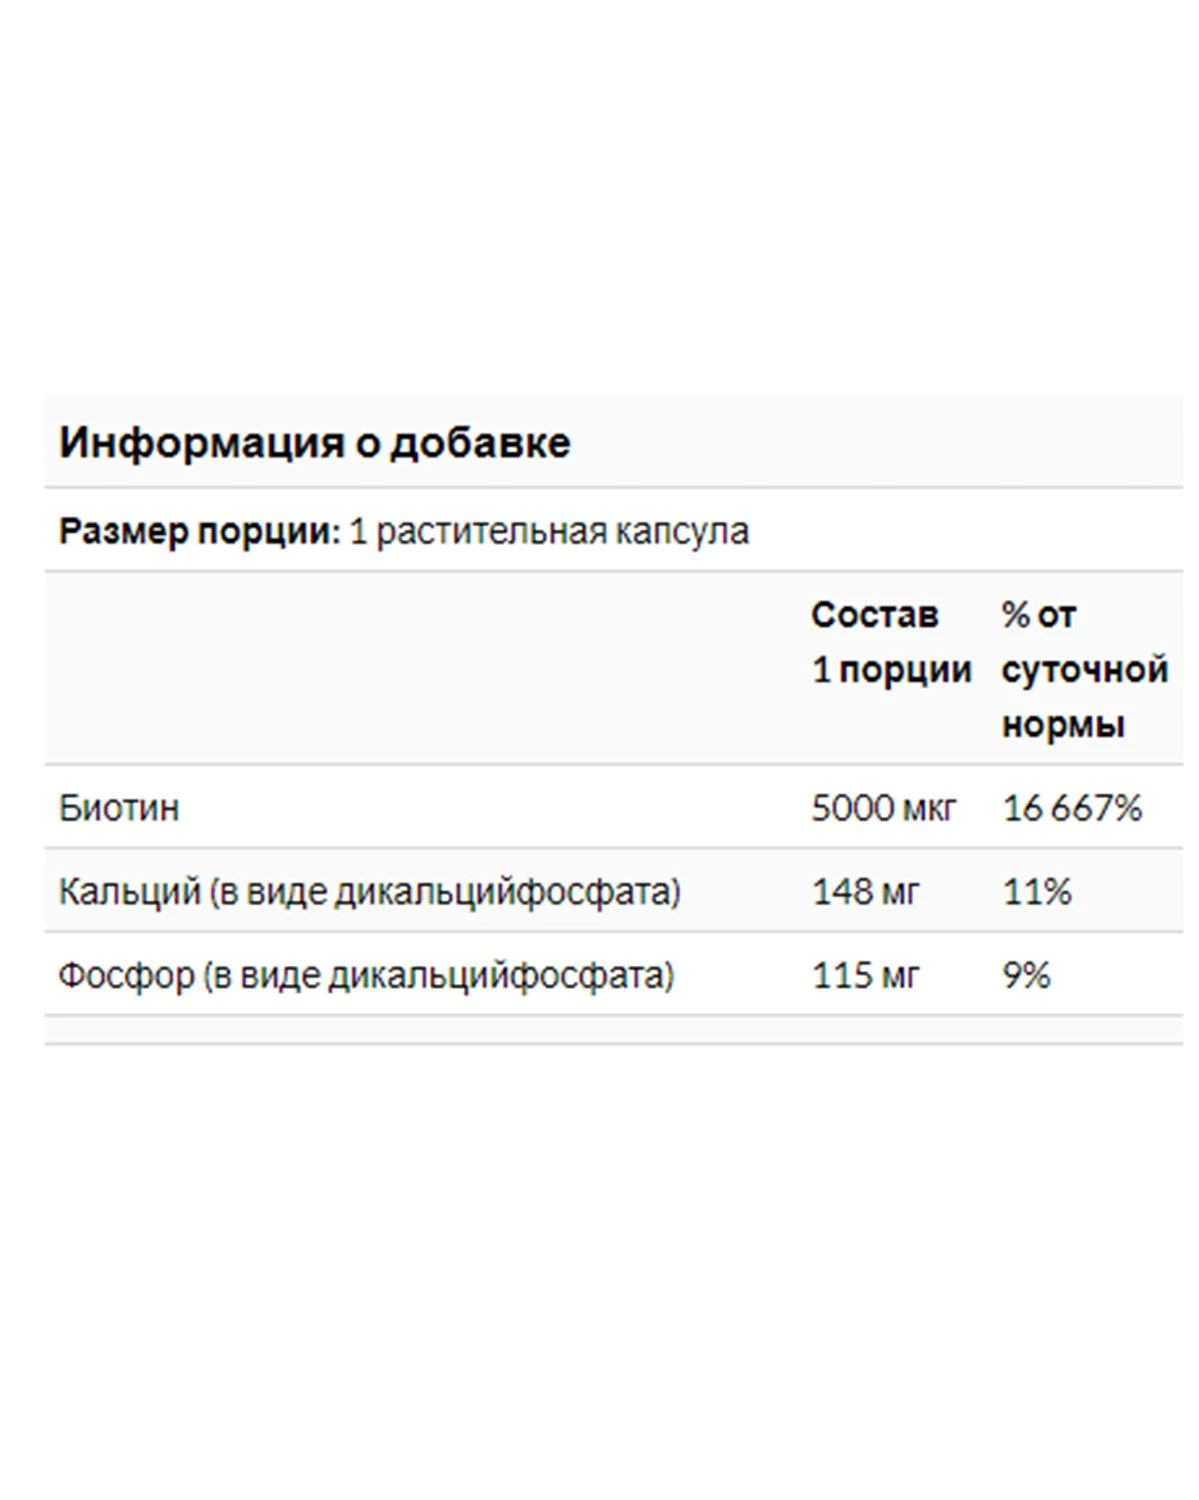
Task: Click the empty bottom row of the table
Action: [x=612, y=1030]
